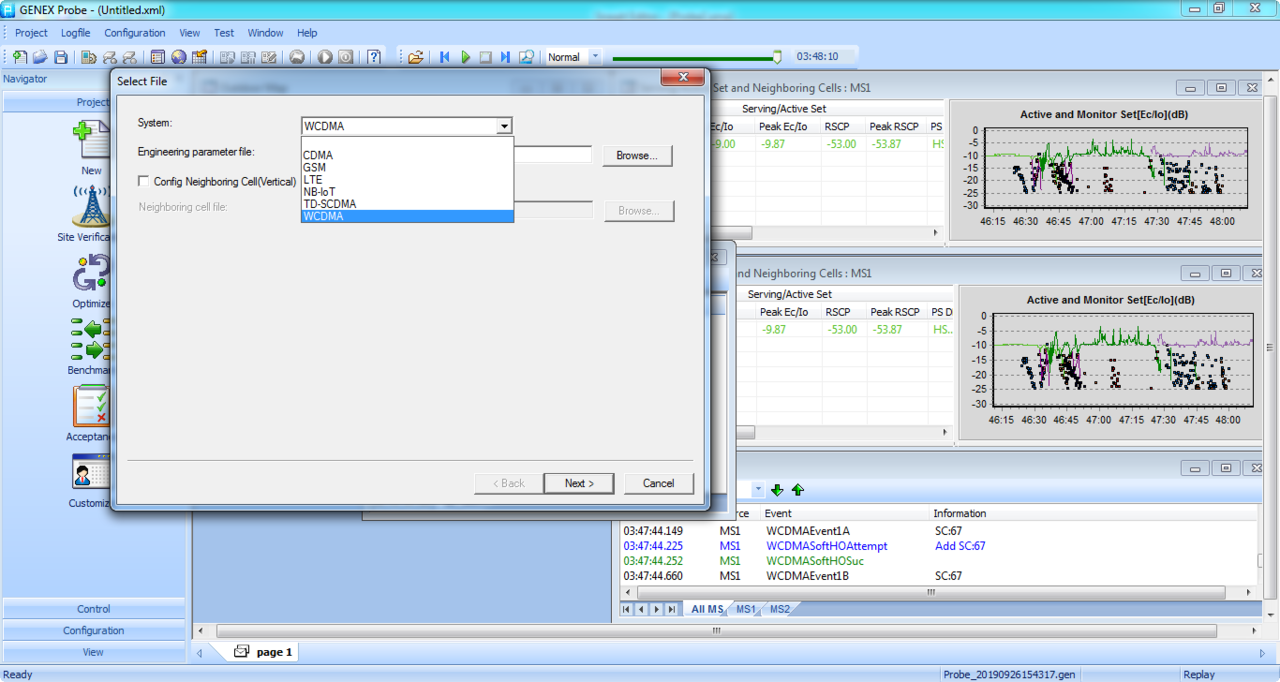Open the New project icon in Navigator
The height and width of the screenshot is (682, 1280).
91,140
